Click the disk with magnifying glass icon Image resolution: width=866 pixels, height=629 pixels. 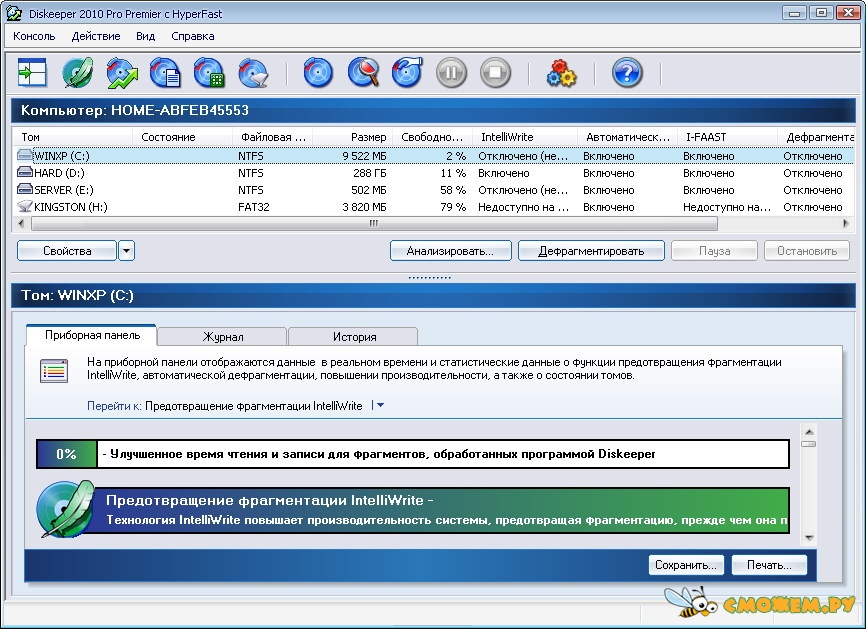pos(363,72)
